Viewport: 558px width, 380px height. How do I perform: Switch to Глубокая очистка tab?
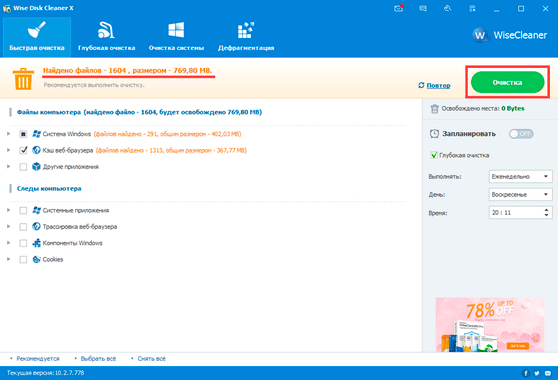pos(106,37)
